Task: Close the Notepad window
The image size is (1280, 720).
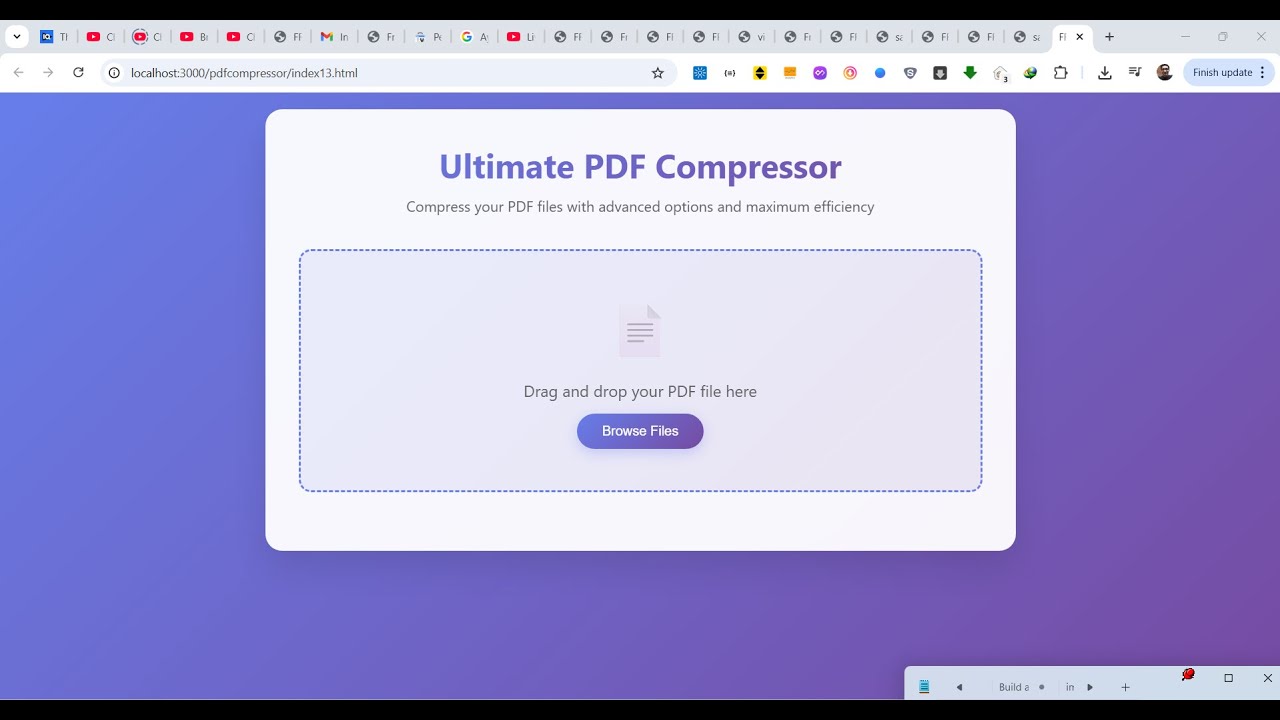Action: [x=1267, y=678]
